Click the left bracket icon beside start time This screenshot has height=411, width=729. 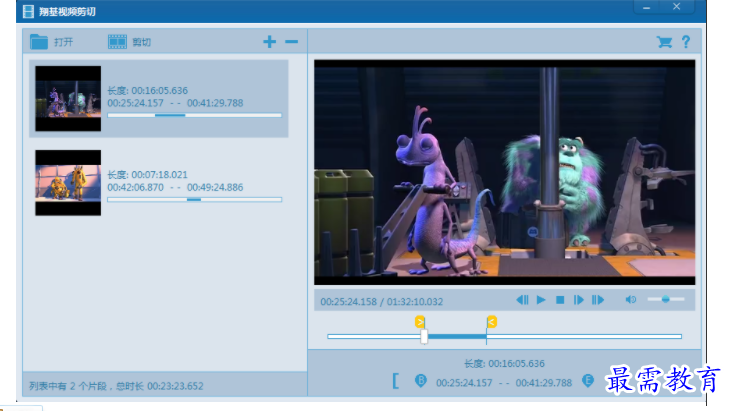pyautogui.click(x=396, y=381)
